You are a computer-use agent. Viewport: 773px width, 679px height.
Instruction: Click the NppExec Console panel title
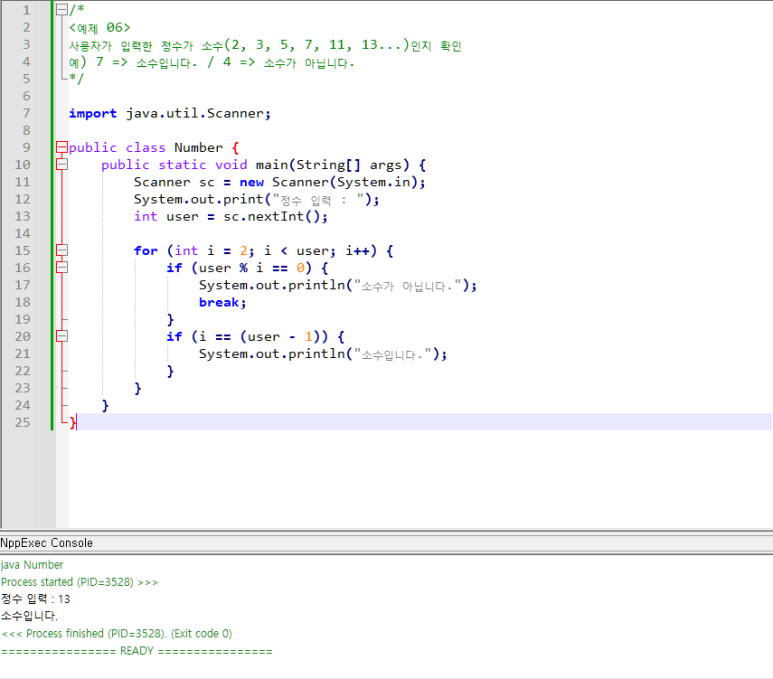coord(46,542)
